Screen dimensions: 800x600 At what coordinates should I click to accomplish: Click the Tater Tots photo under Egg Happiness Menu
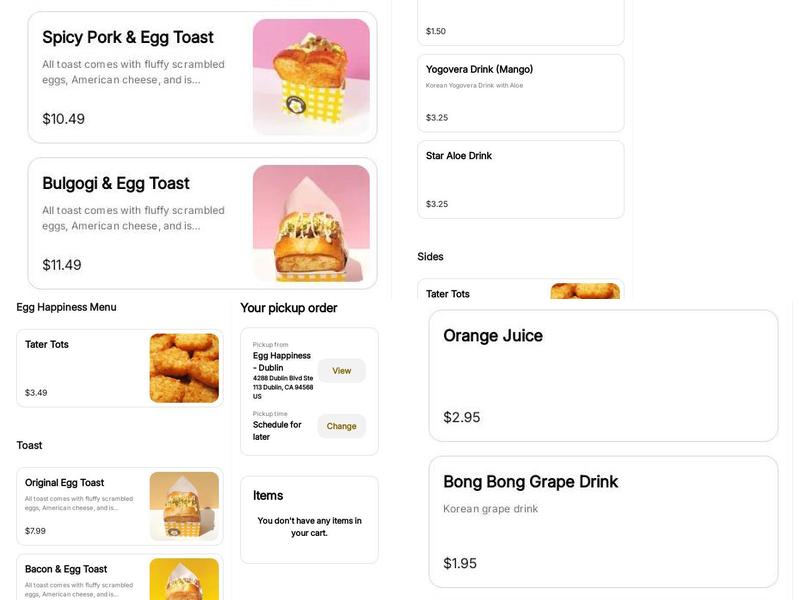pyautogui.click(x=184, y=368)
